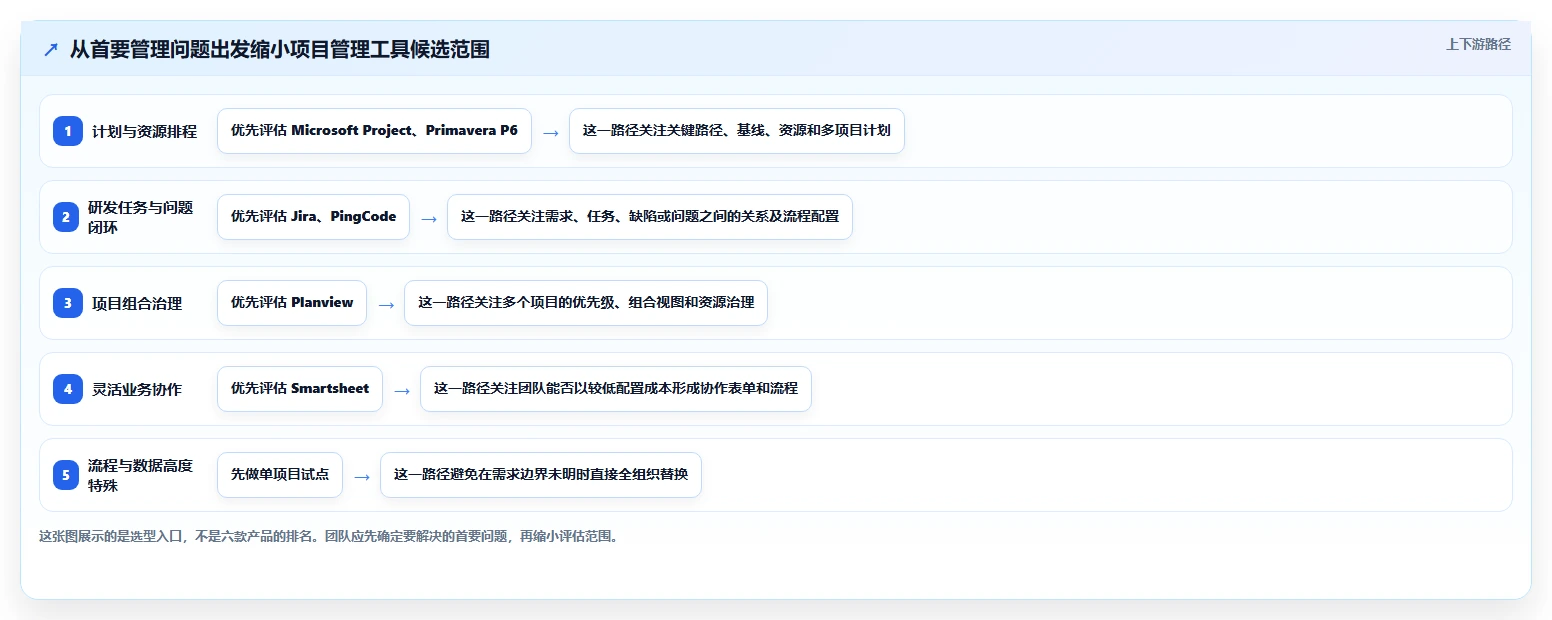Click the 优先评估 Microsoft Project、Primavera P6 box
This screenshot has width=1552, height=620.
(374, 131)
